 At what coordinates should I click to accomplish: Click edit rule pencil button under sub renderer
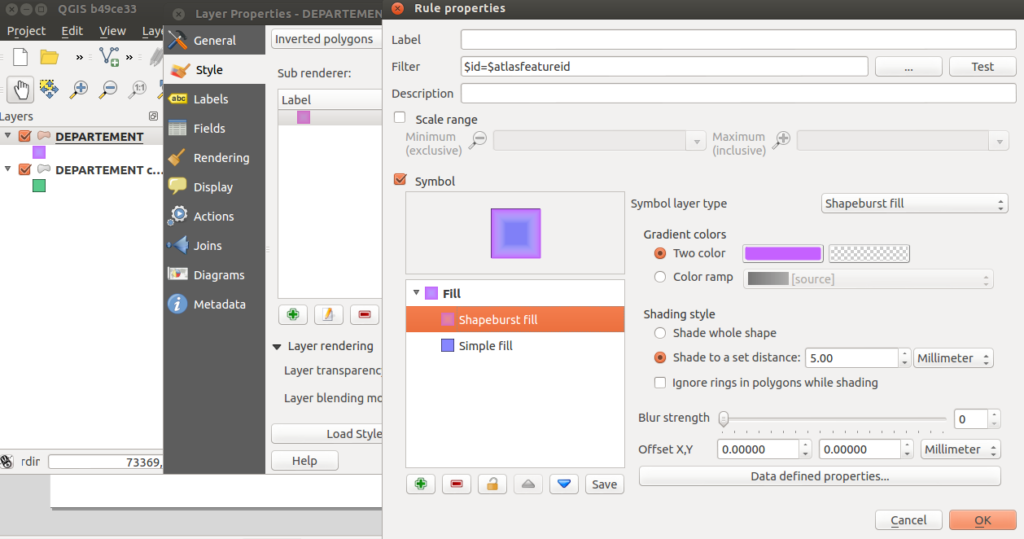point(328,315)
